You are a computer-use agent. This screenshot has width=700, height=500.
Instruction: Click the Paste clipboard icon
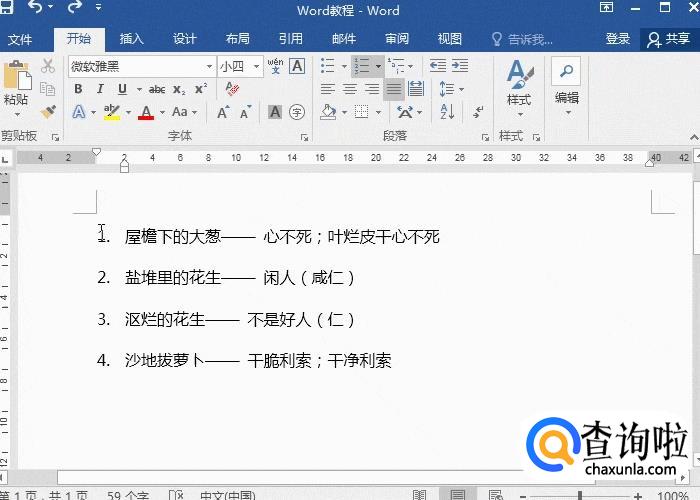[x=17, y=75]
